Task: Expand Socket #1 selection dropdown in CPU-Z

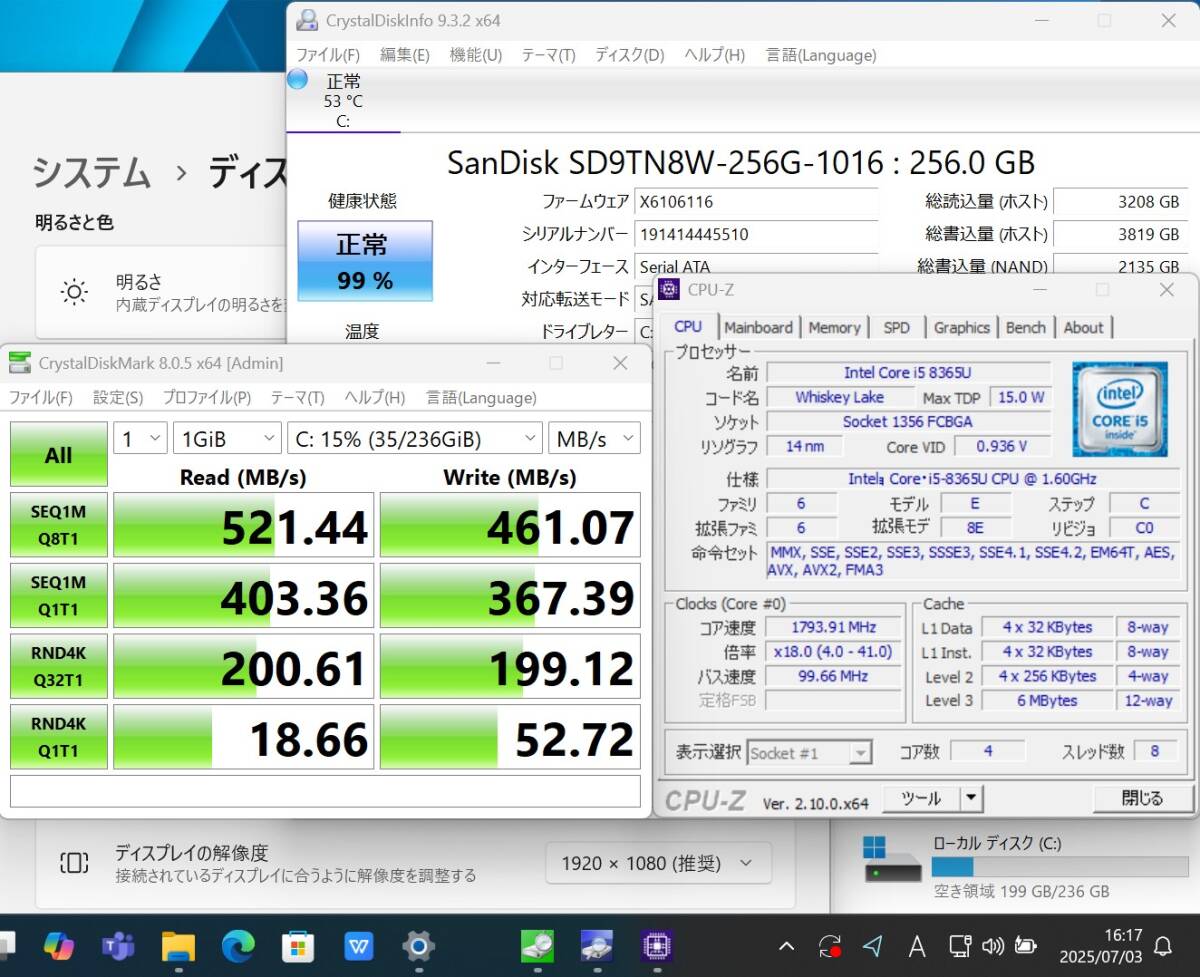Action: [x=810, y=753]
